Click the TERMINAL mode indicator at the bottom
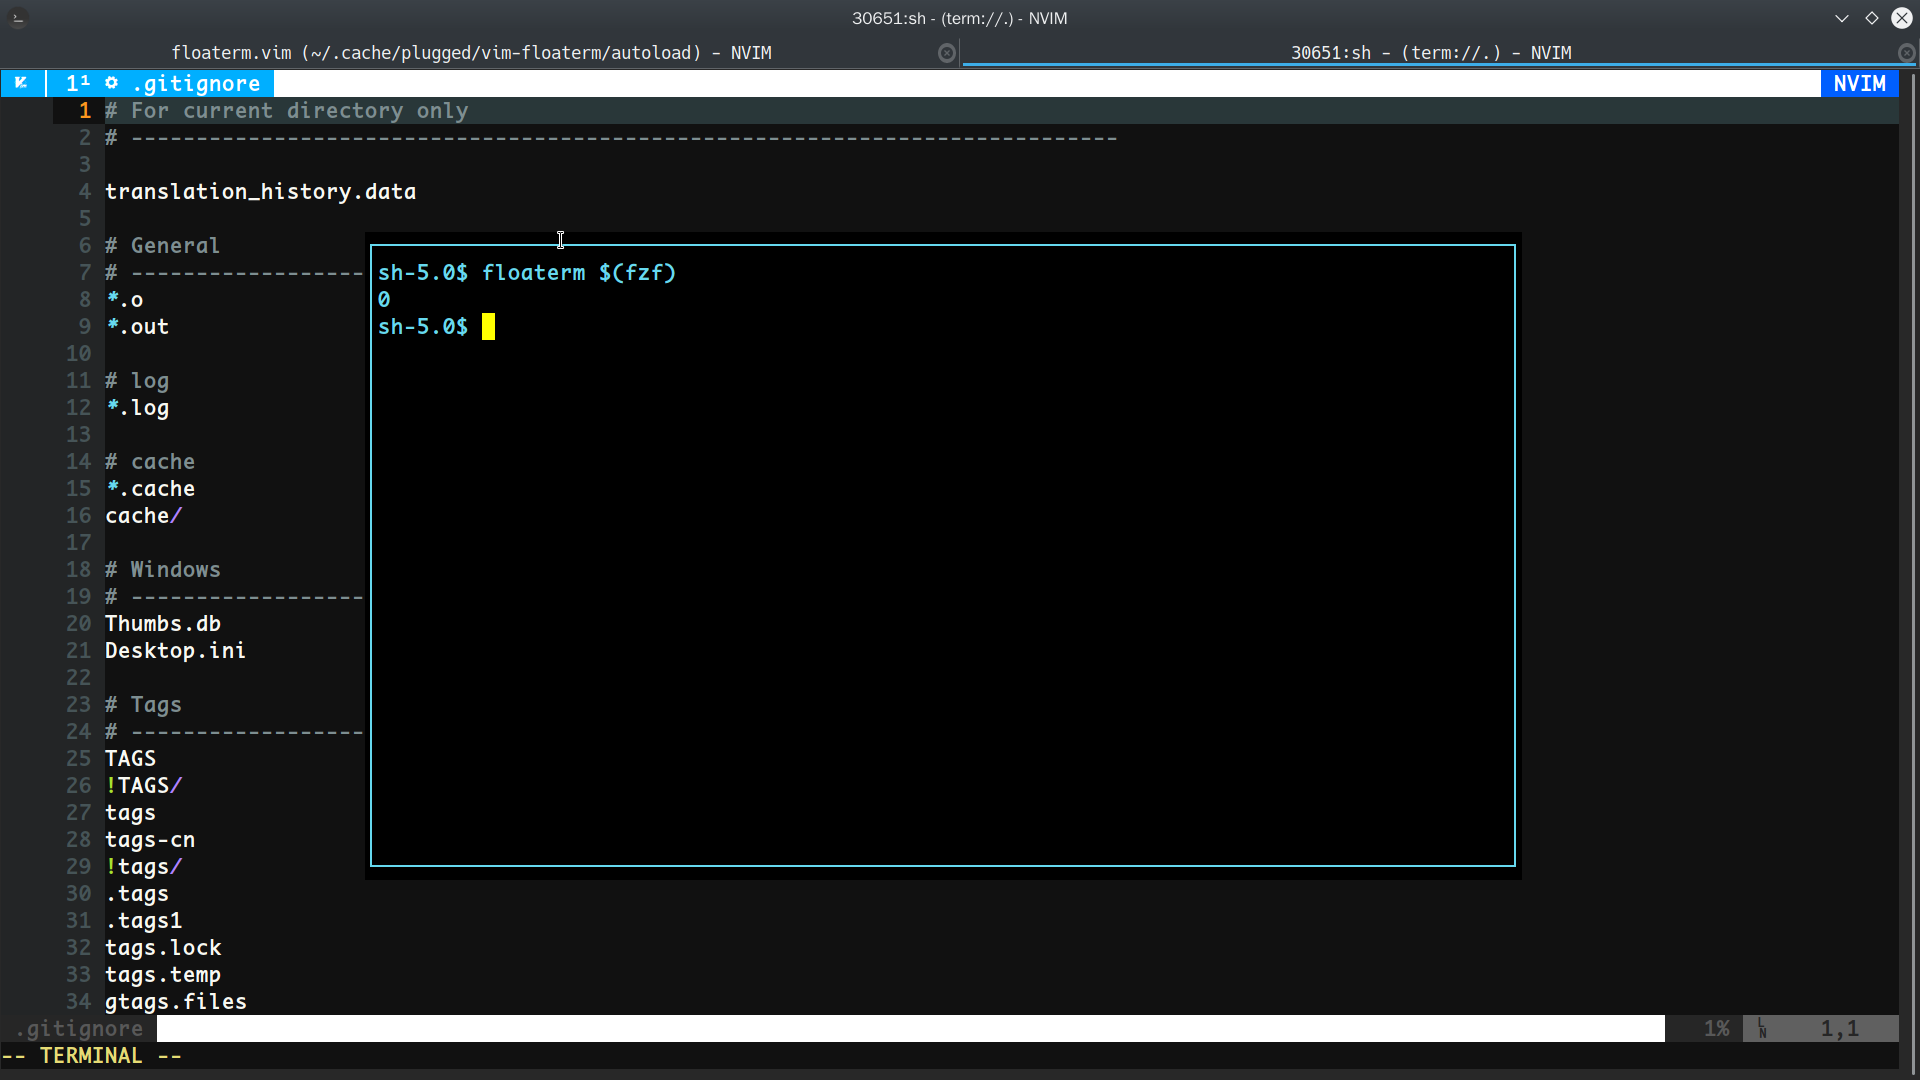The width and height of the screenshot is (1920, 1080). click(90, 1055)
